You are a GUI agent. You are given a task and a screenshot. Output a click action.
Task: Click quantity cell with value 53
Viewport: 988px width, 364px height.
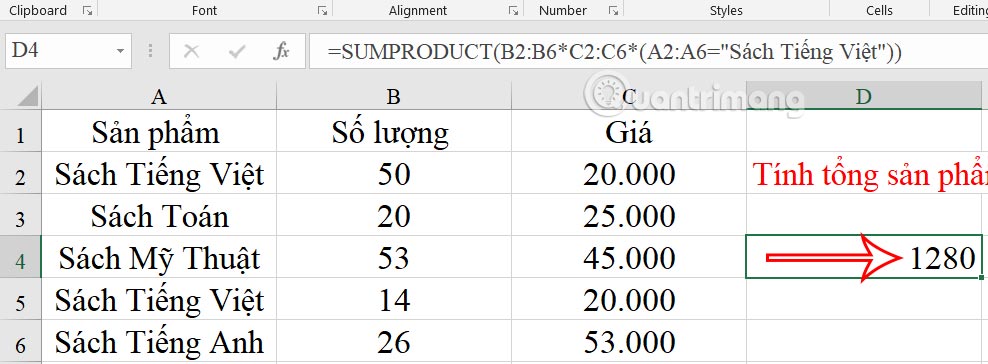coord(394,258)
